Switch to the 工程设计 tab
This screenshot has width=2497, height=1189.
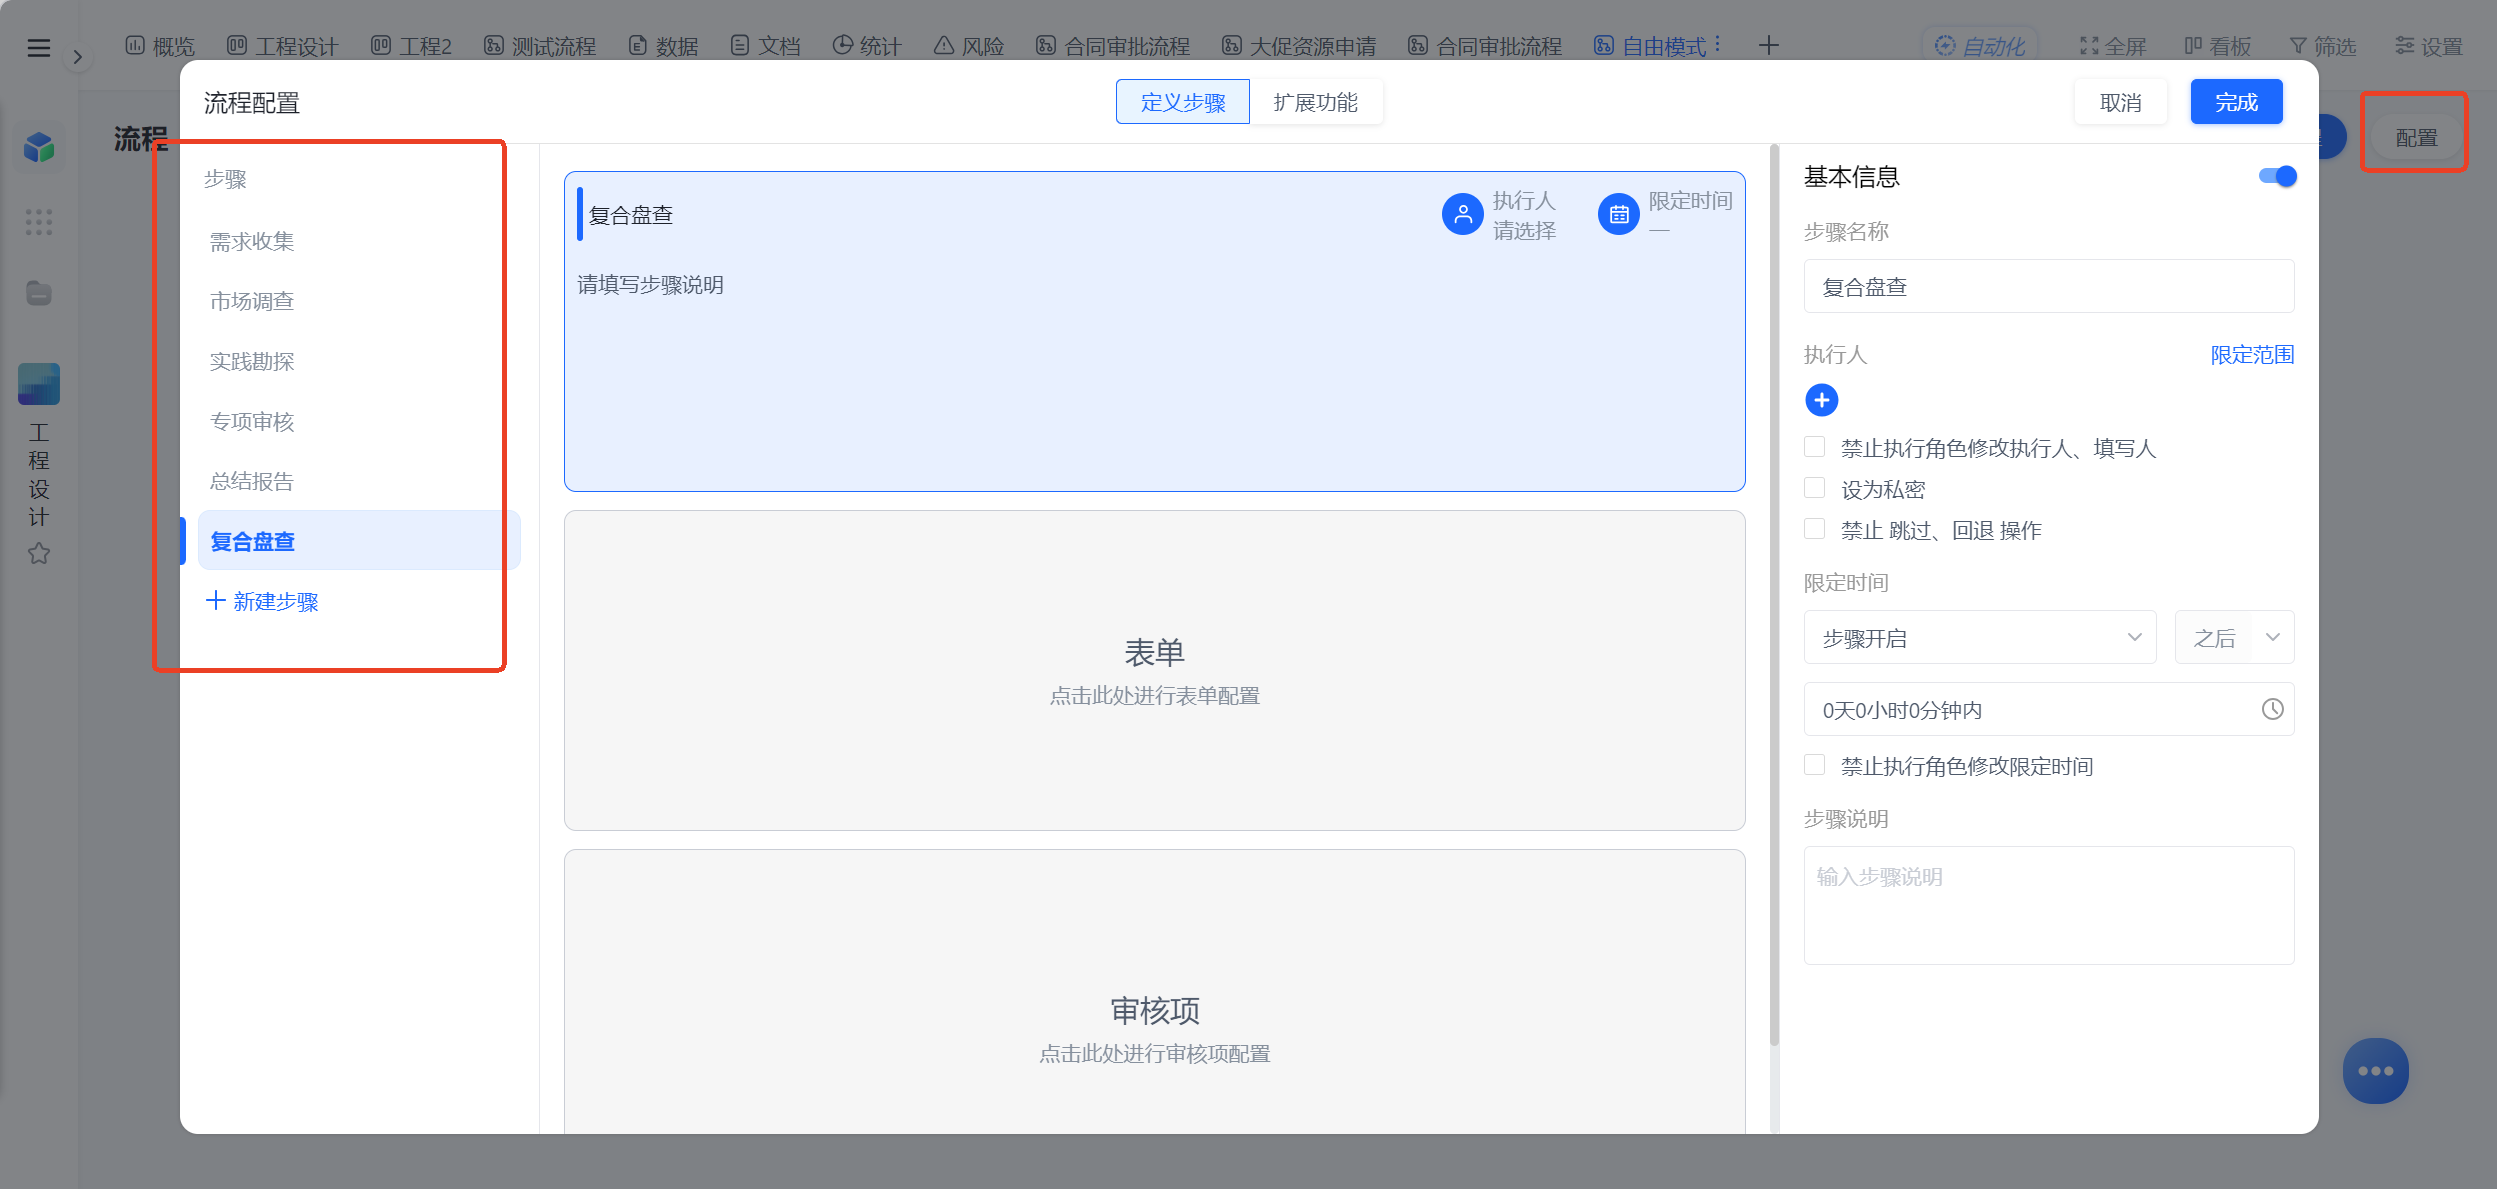[283, 46]
